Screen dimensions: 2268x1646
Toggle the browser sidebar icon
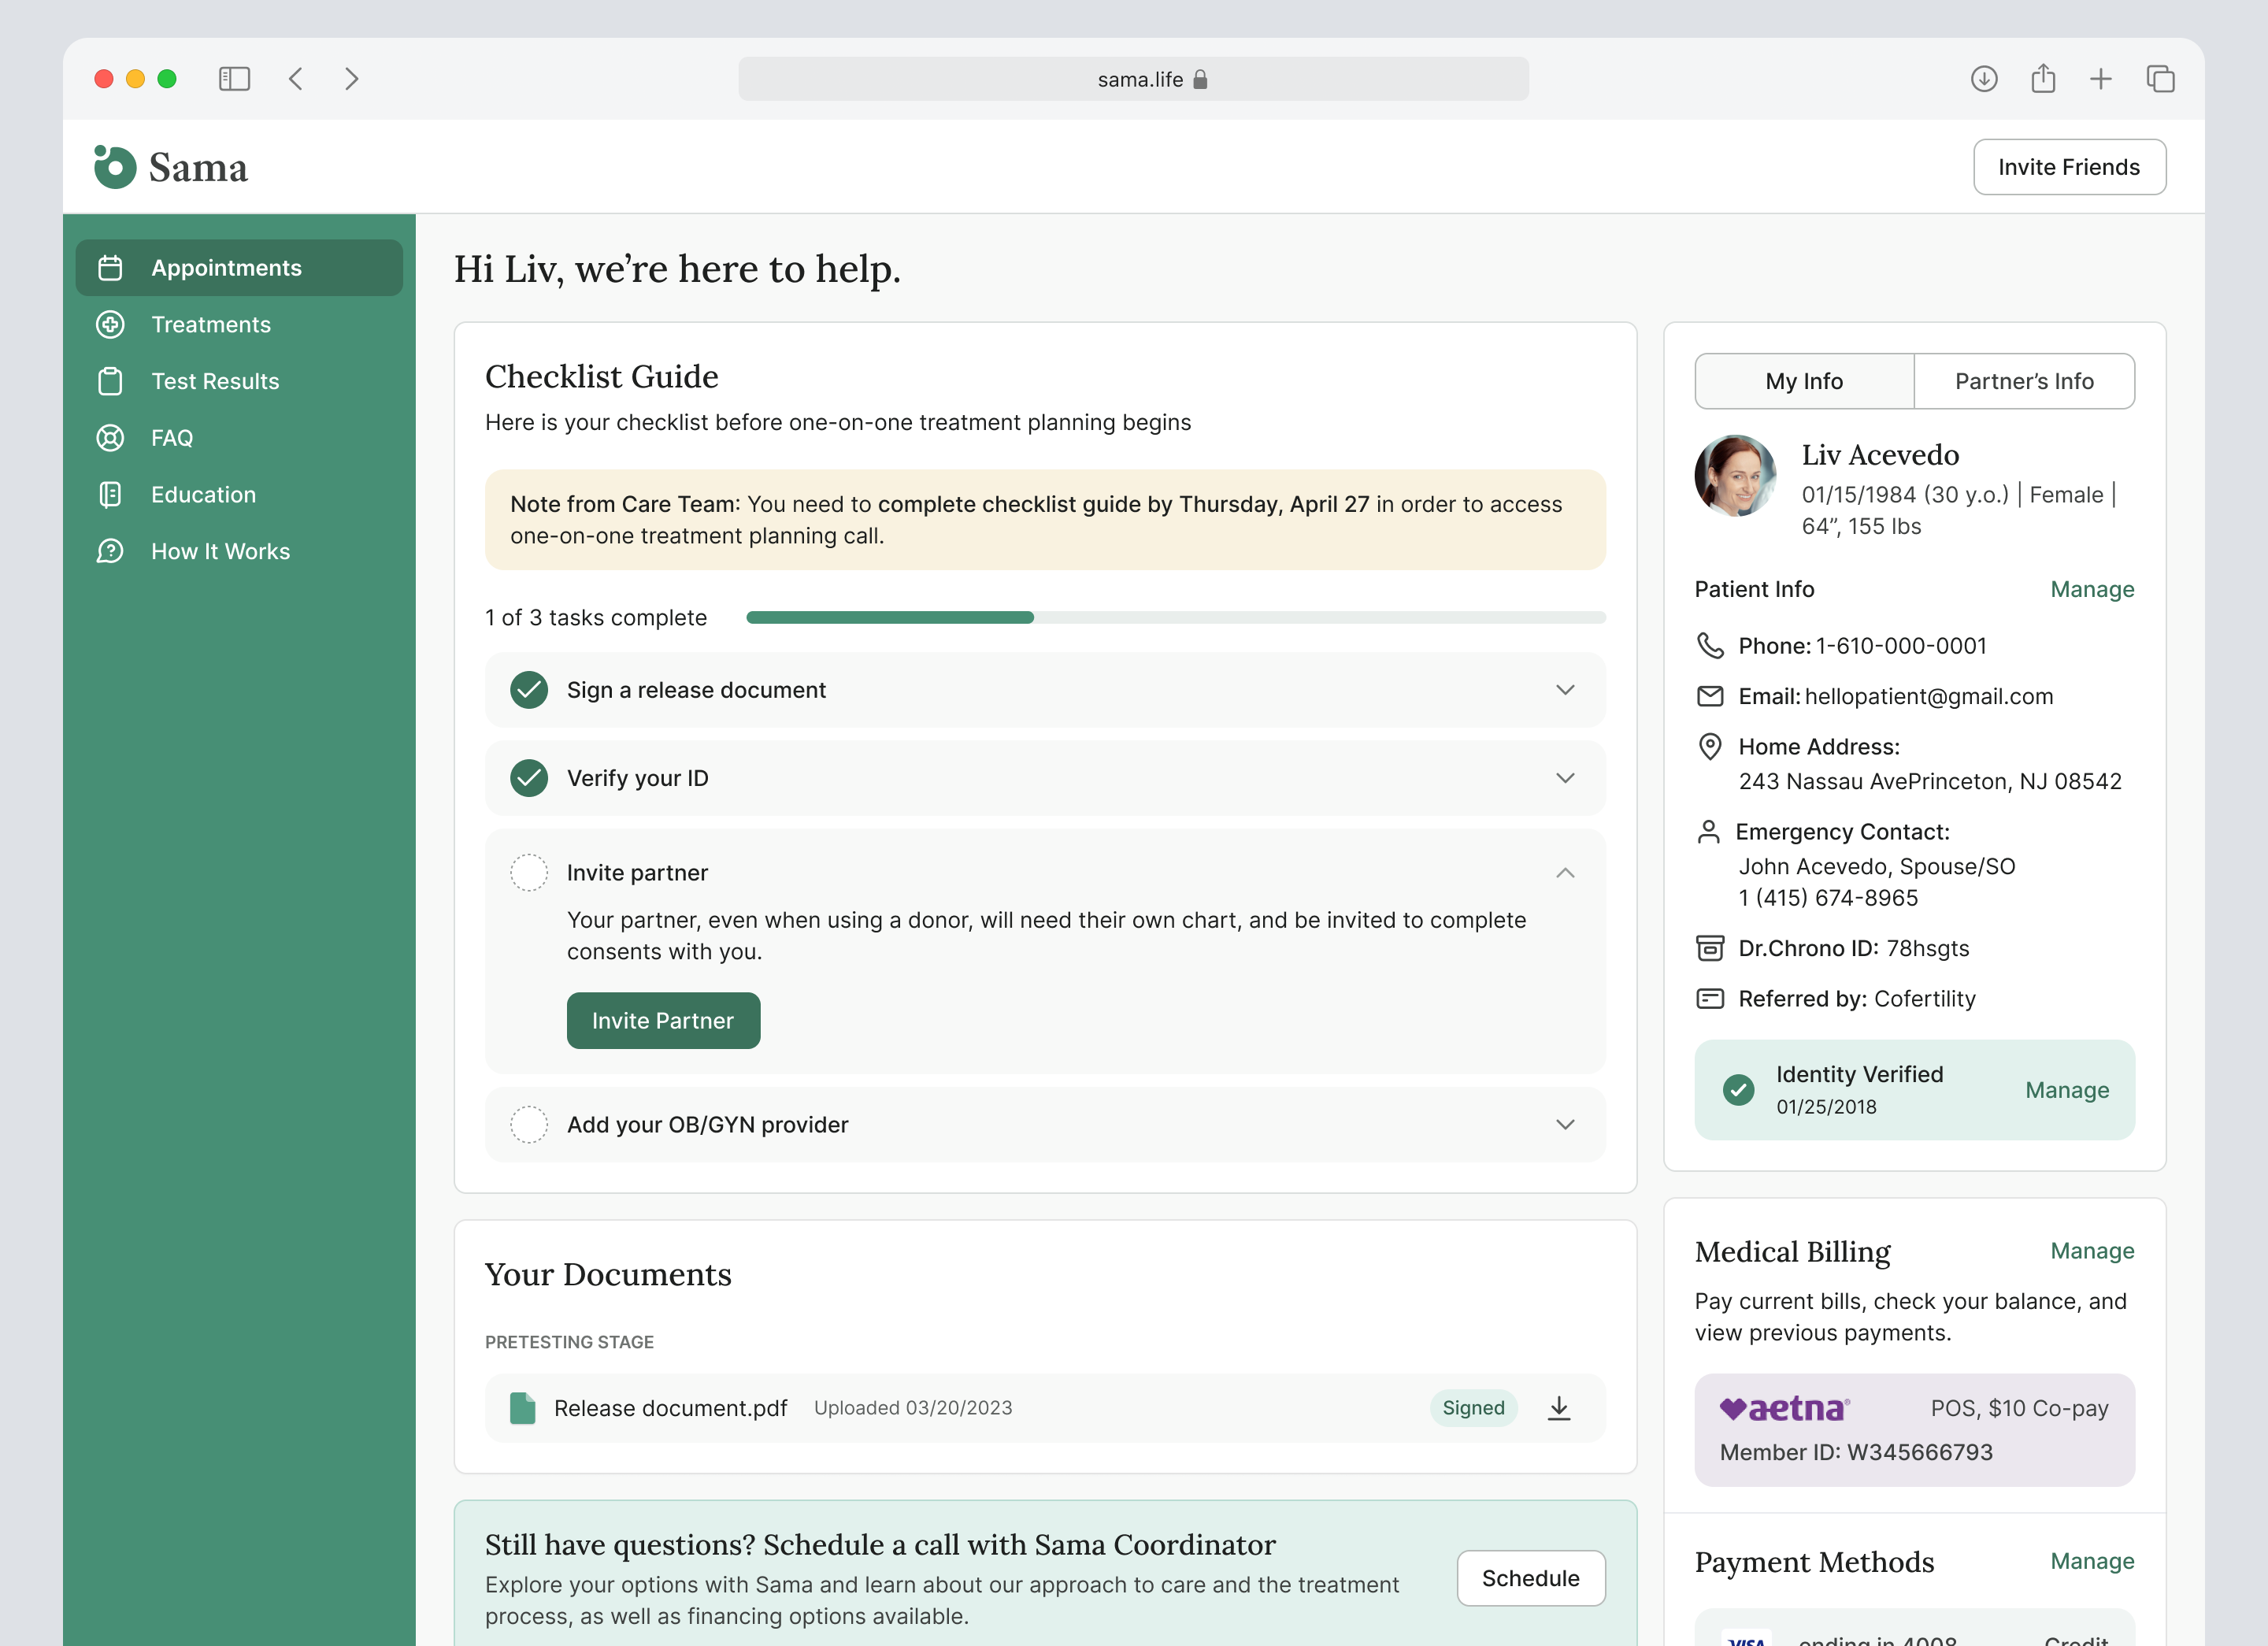[234, 79]
